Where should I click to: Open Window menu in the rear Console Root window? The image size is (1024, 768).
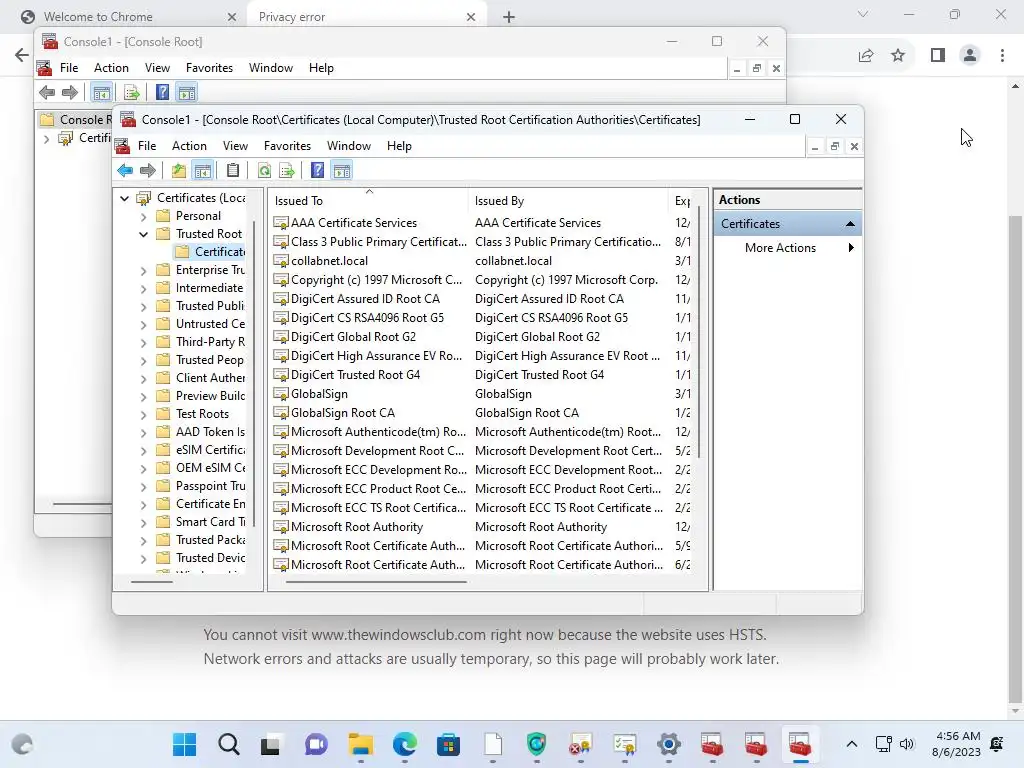click(271, 68)
